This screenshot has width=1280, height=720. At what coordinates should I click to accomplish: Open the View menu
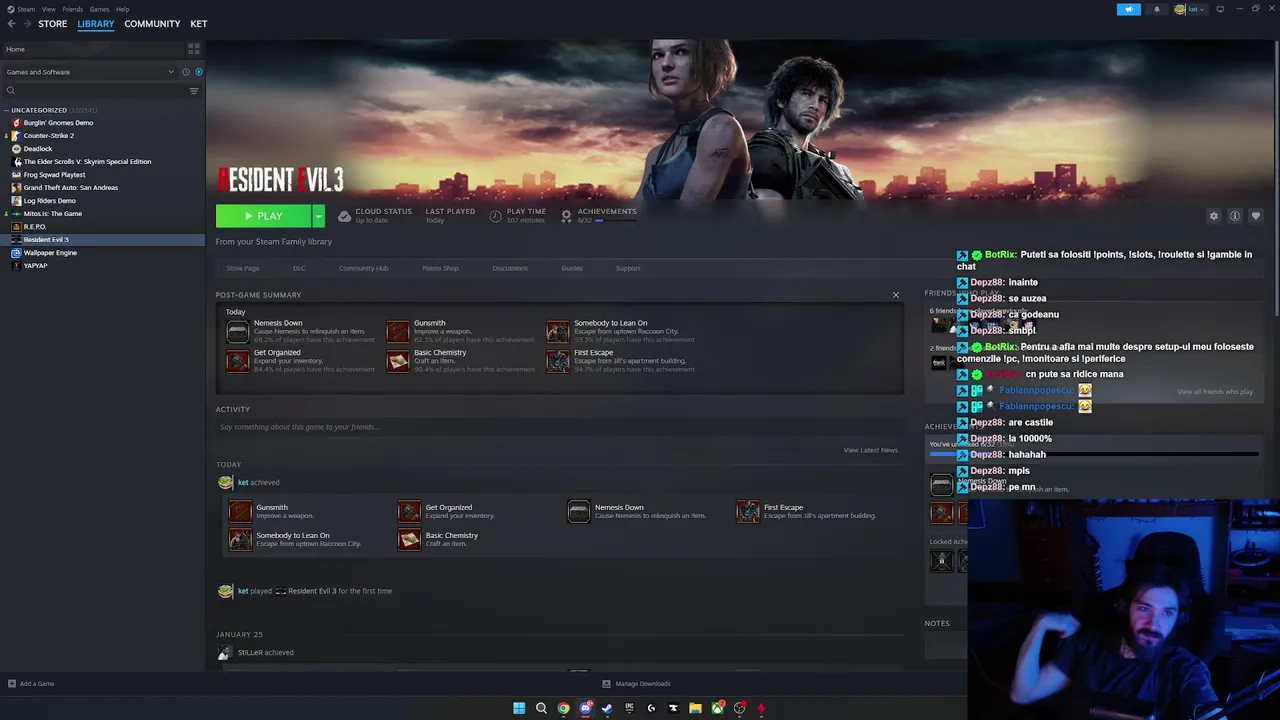48,9
